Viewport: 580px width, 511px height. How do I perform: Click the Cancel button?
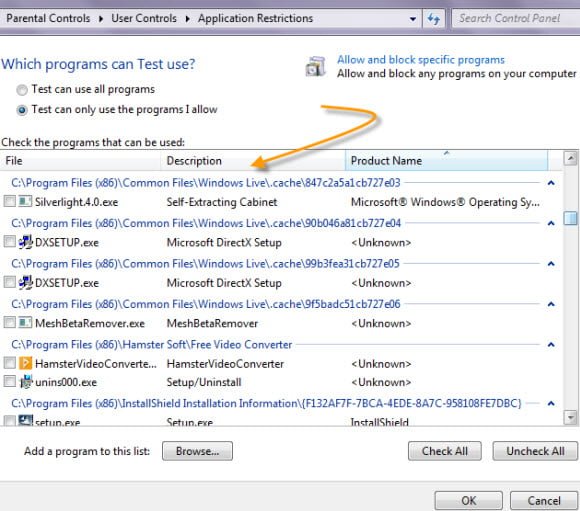(x=544, y=501)
